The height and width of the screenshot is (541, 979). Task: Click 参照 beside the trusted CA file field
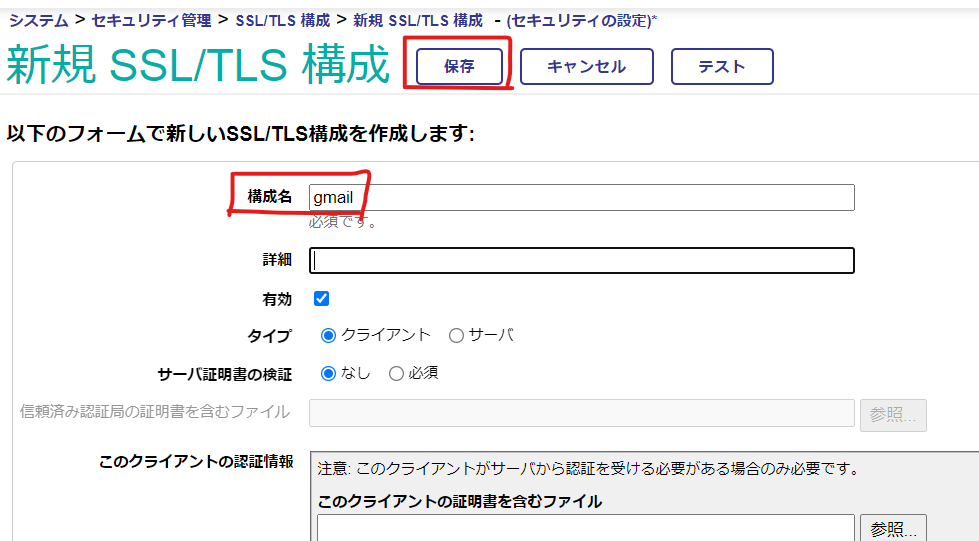(892, 415)
